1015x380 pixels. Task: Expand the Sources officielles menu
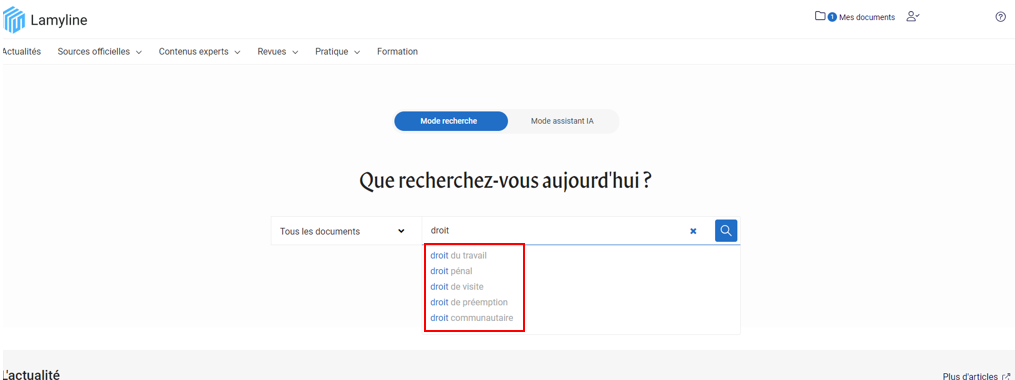100,52
